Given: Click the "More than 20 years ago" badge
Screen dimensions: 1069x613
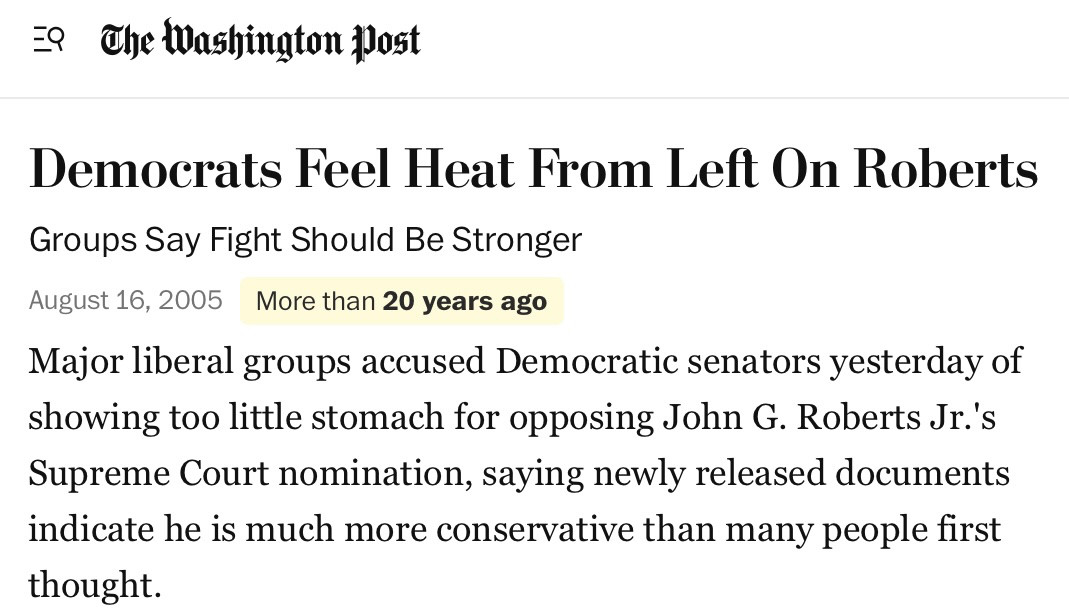Looking at the screenshot, I should (x=402, y=301).
